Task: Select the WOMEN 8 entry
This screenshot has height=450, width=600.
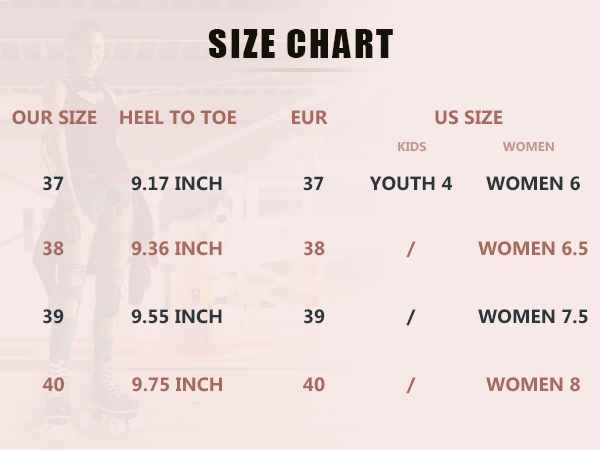Action: (x=533, y=385)
